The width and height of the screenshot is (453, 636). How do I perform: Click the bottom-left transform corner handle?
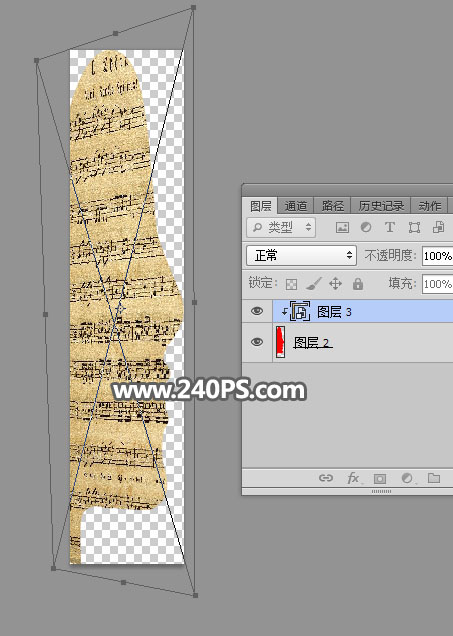tap(54, 568)
